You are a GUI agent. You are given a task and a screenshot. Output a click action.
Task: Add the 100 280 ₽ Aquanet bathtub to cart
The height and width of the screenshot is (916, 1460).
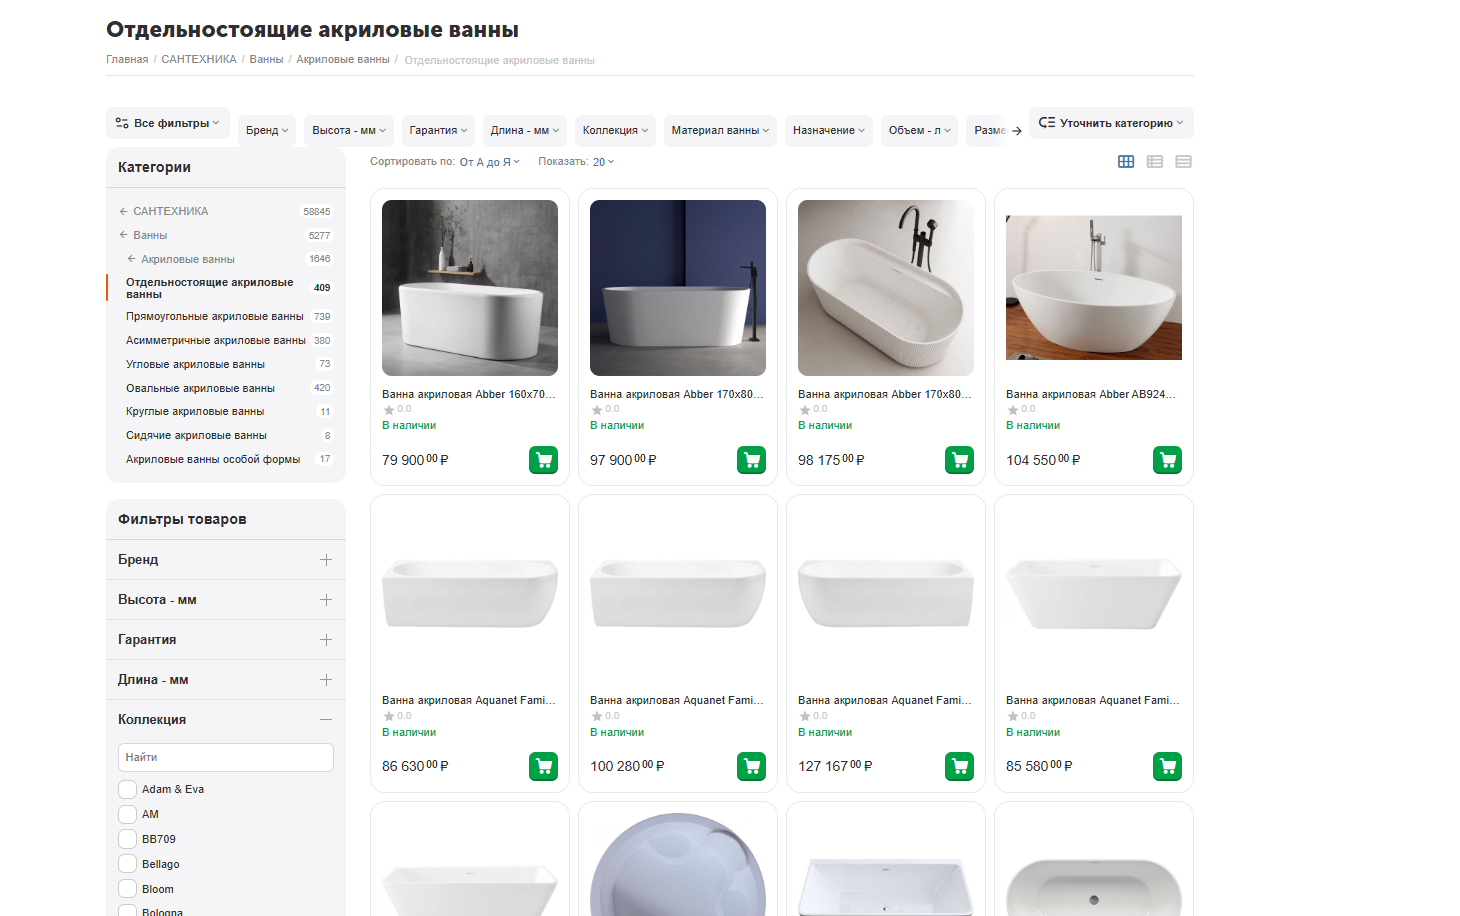(752, 766)
